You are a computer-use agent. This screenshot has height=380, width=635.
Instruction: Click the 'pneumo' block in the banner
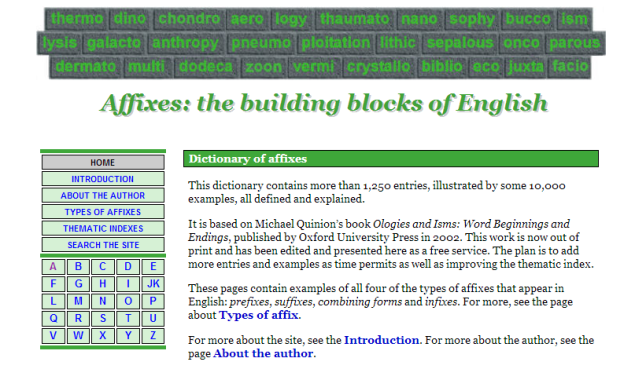pos(261,43)
